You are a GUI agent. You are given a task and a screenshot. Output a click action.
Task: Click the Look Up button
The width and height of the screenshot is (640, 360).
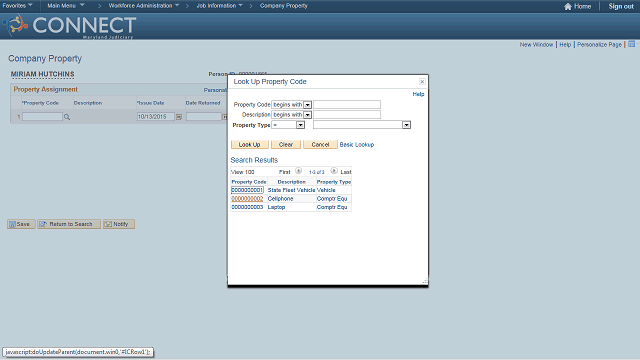pos(249,144)
